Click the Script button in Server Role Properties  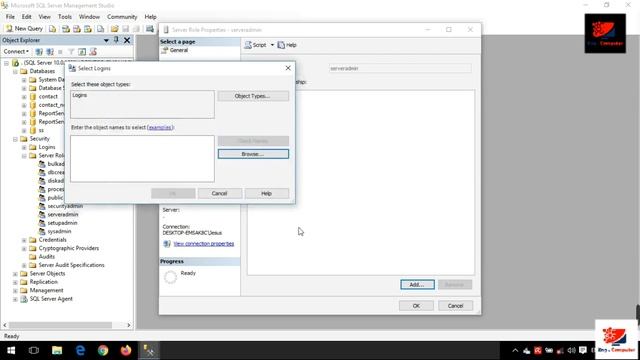(x=256, y=45)
